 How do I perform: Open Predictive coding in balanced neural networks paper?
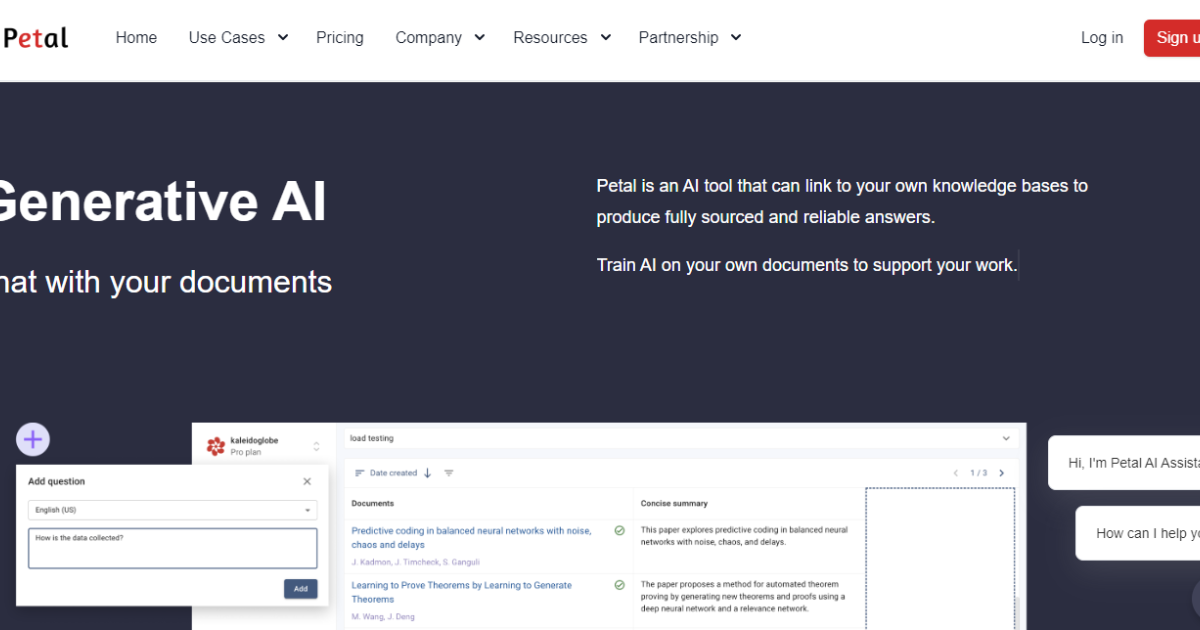471,538
